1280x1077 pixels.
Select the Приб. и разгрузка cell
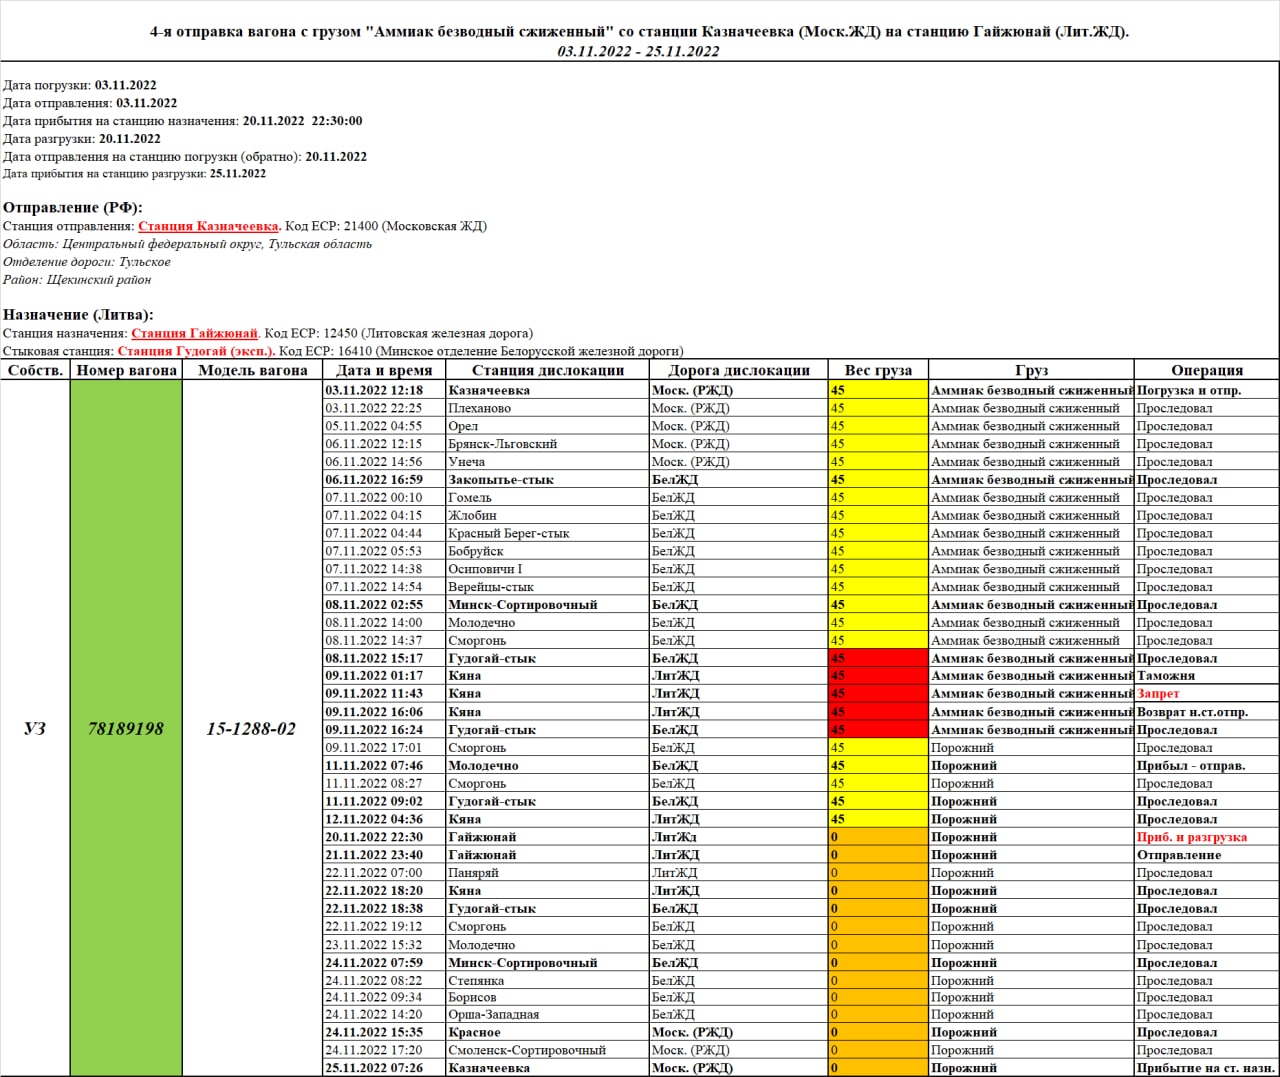click(1192, 837)
